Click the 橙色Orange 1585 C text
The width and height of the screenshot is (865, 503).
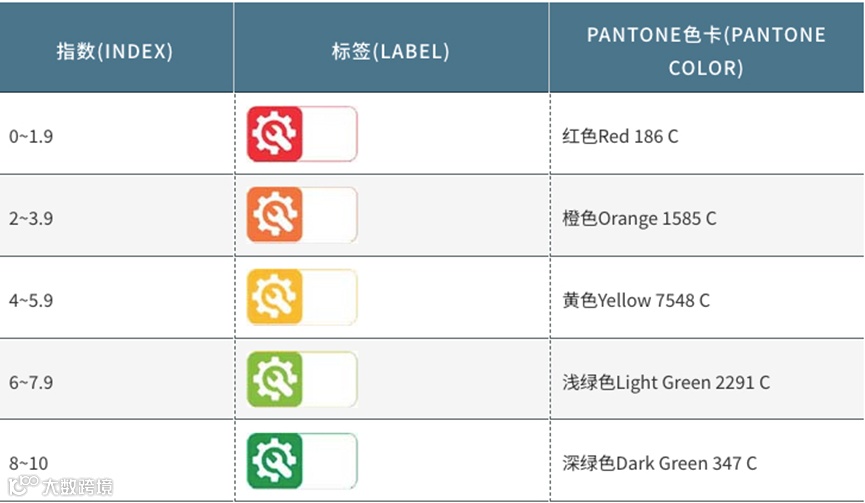639,218
